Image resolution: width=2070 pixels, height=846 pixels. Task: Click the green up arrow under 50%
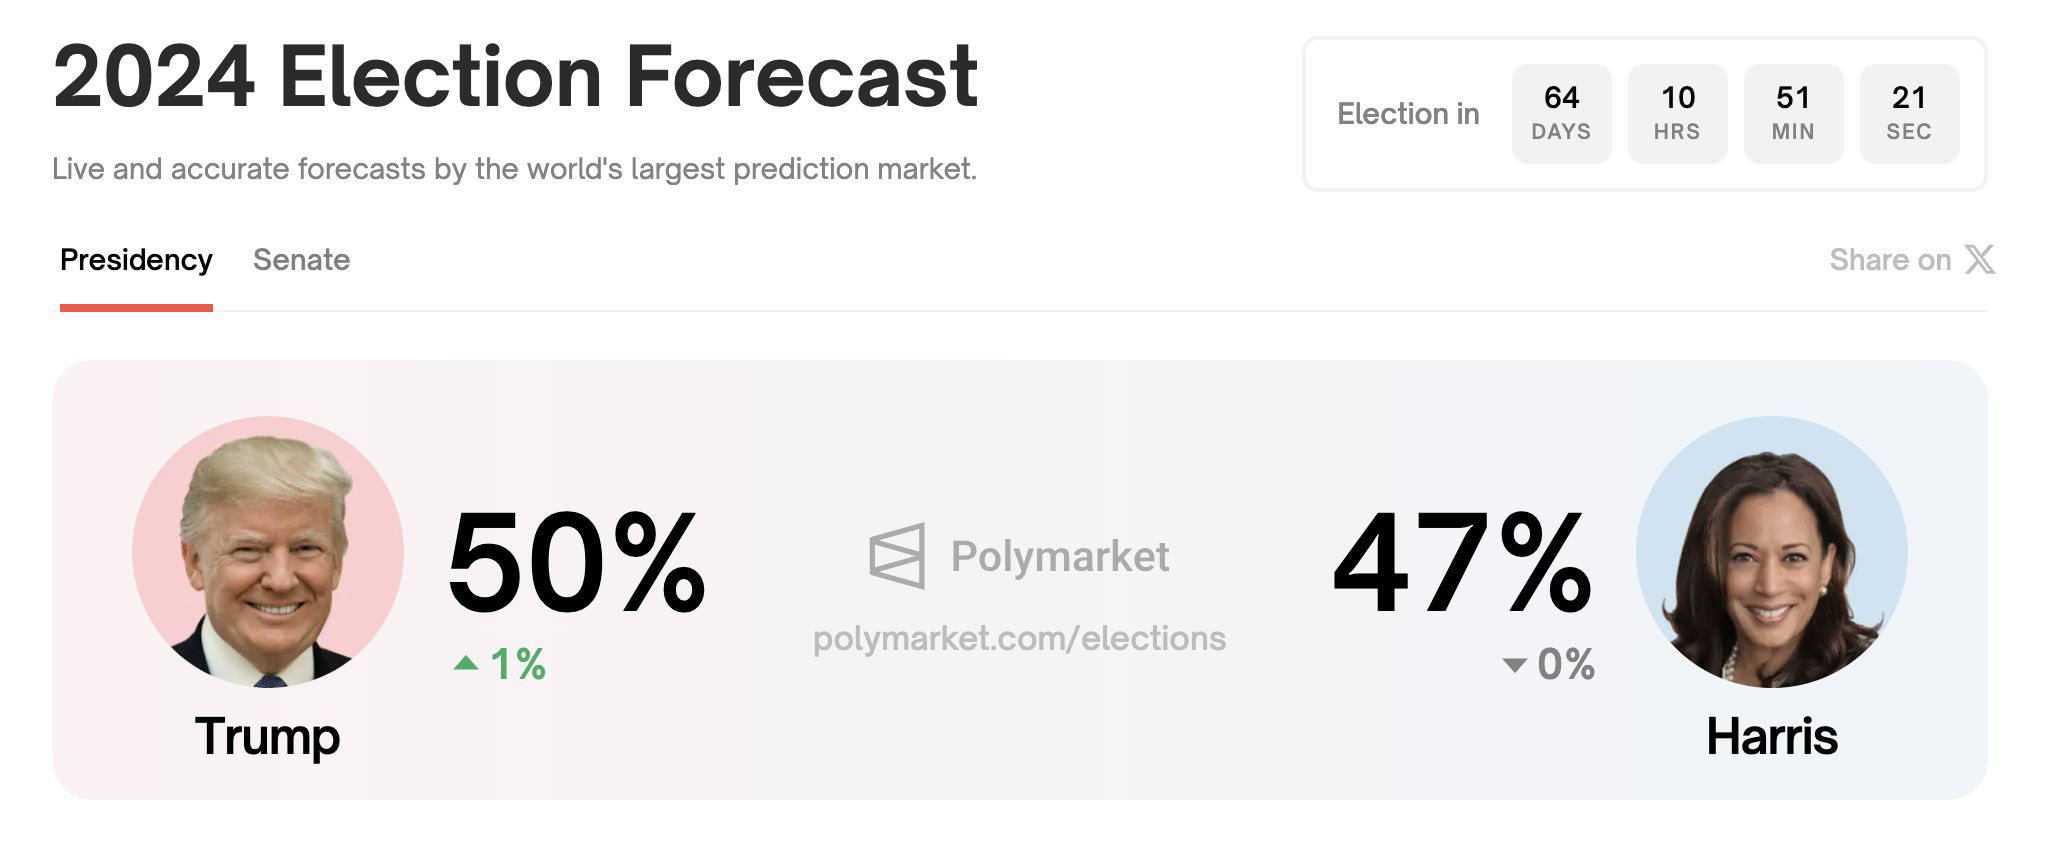466,663
